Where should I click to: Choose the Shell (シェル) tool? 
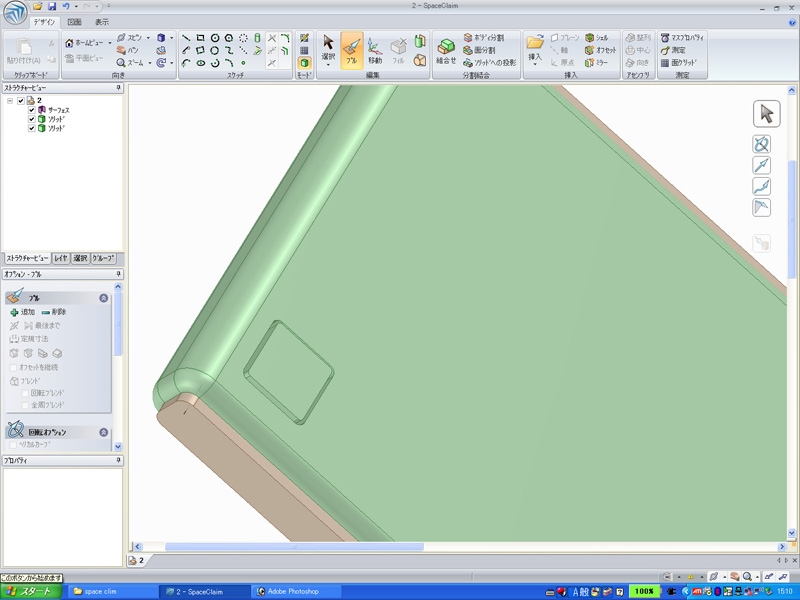click(x=596, y=37)
